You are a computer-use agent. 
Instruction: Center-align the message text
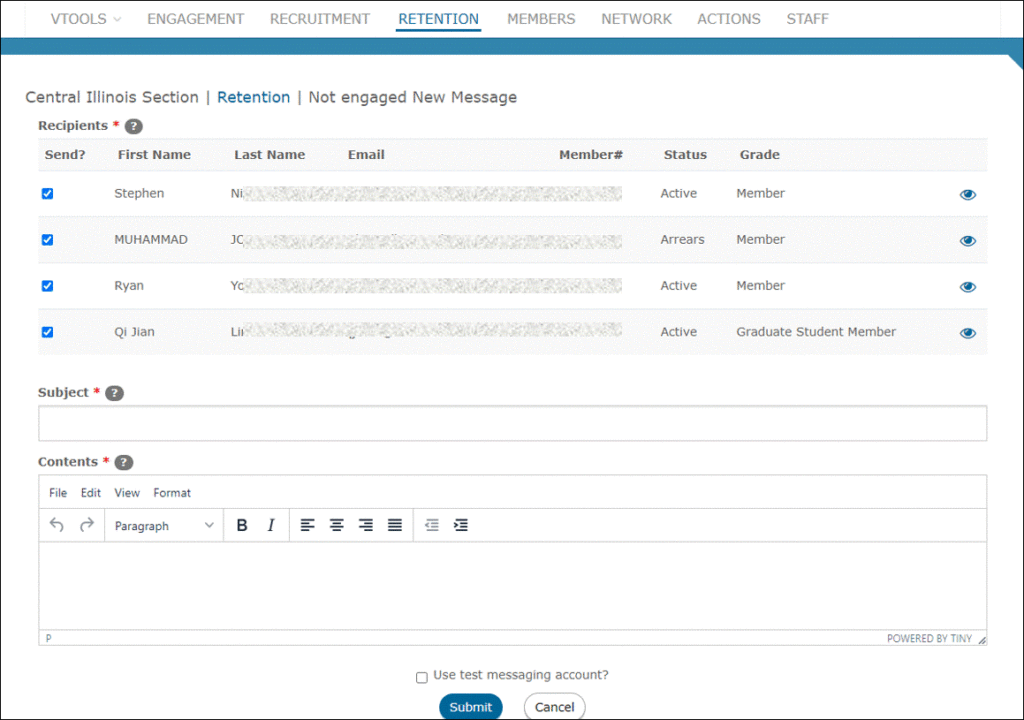click(x=336, y=525)
